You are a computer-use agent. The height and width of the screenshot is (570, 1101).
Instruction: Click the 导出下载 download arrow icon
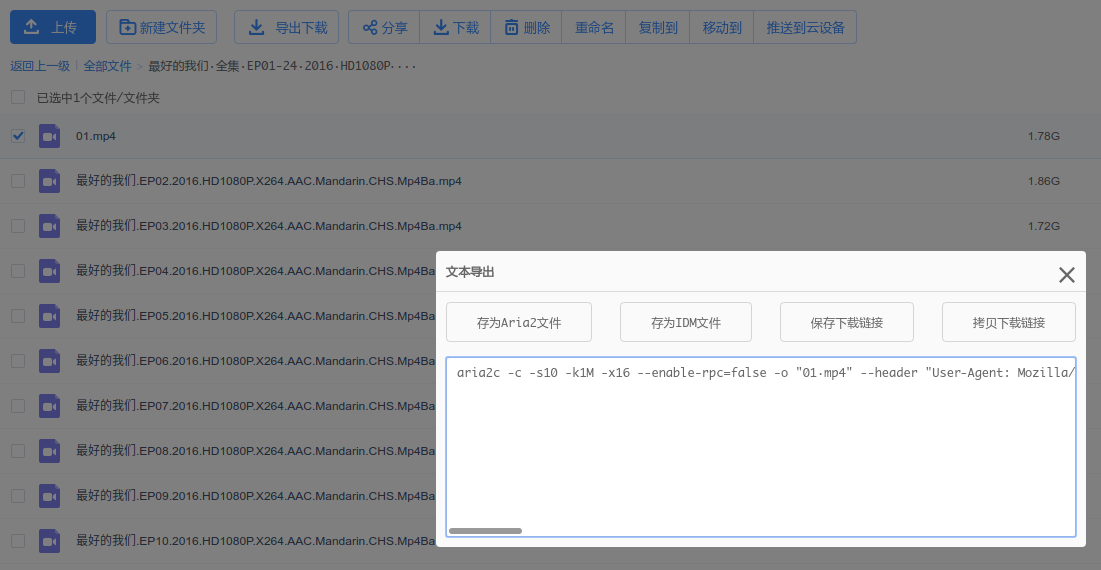tap(256, 27)
